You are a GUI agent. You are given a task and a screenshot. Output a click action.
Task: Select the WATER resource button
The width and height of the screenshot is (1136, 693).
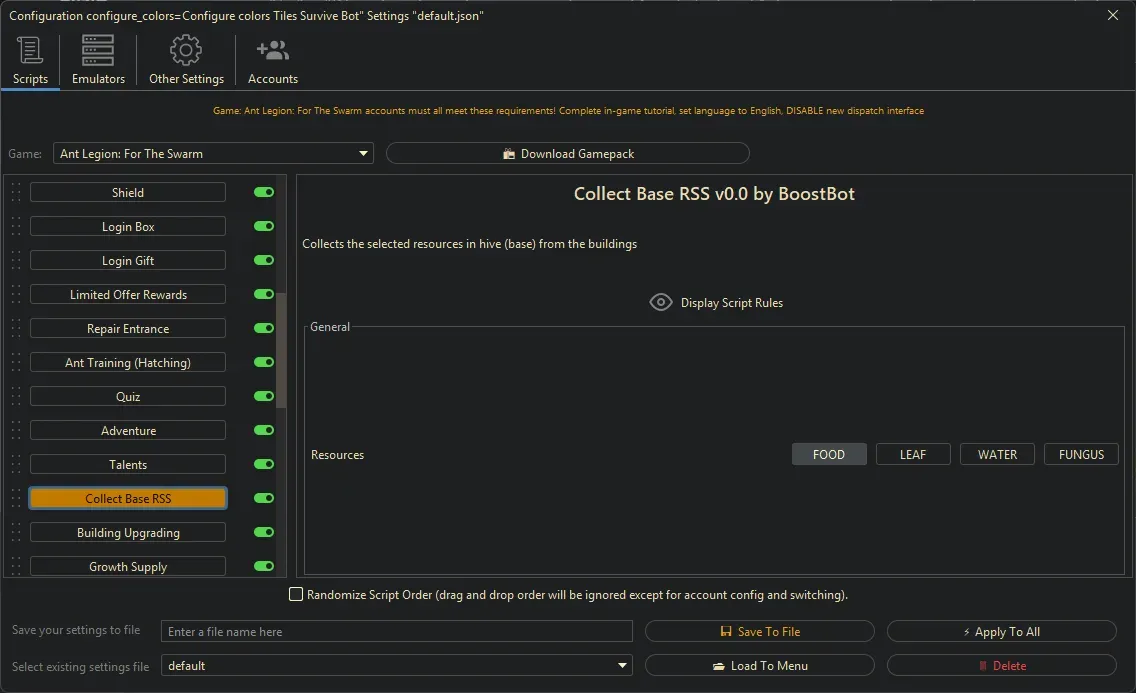pos(997,455)
